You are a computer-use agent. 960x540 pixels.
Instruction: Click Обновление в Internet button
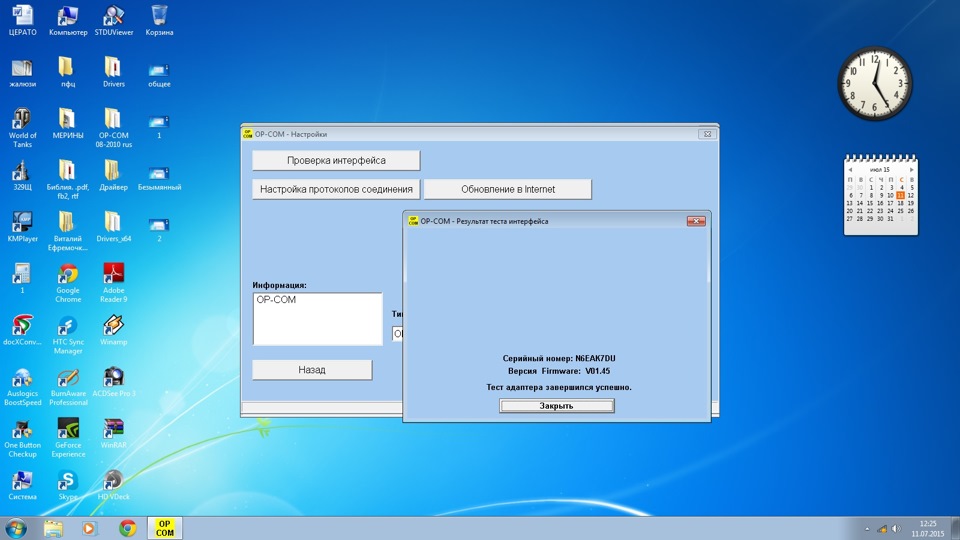[x=508, y=189]
